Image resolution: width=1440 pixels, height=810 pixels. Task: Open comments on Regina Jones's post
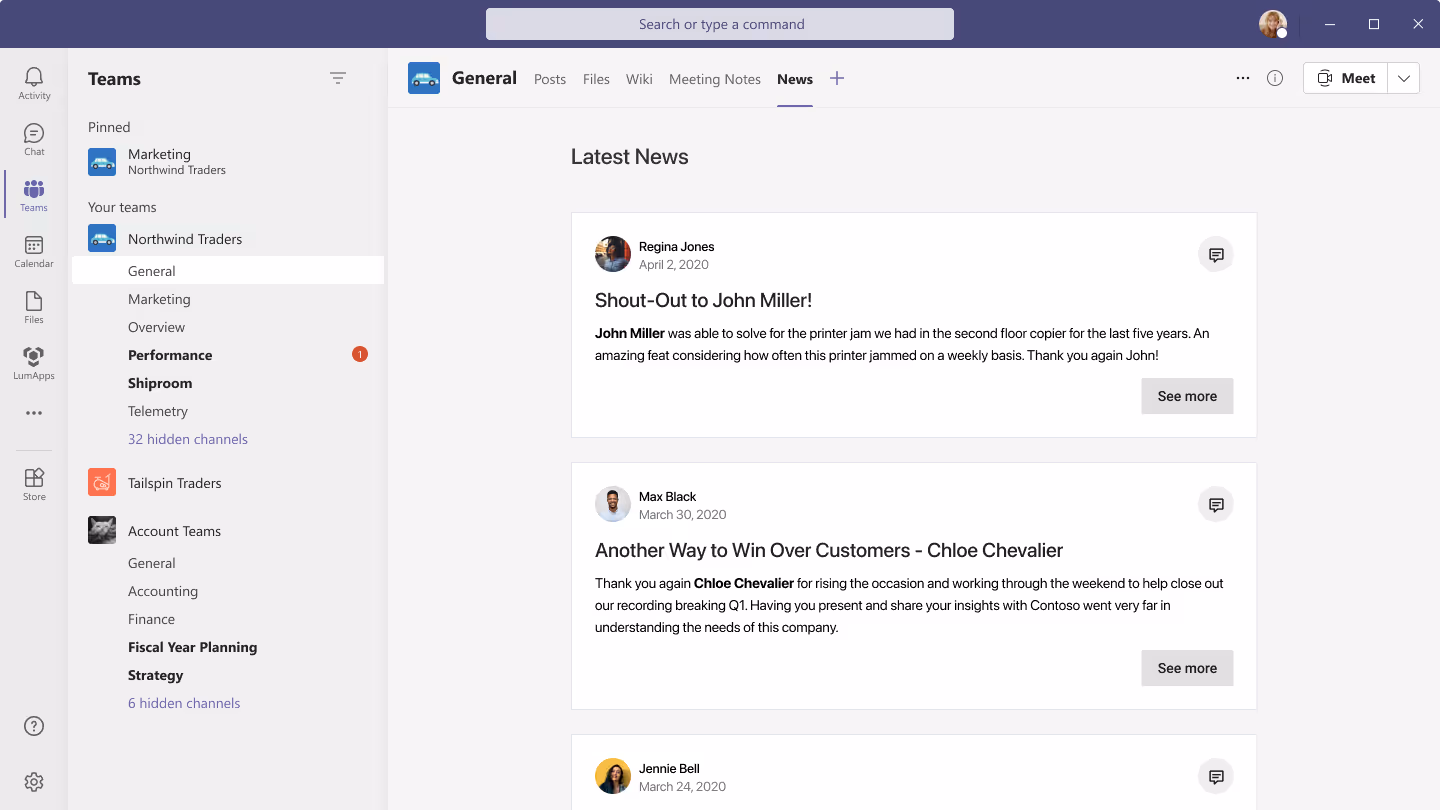tap(1216, 254)
